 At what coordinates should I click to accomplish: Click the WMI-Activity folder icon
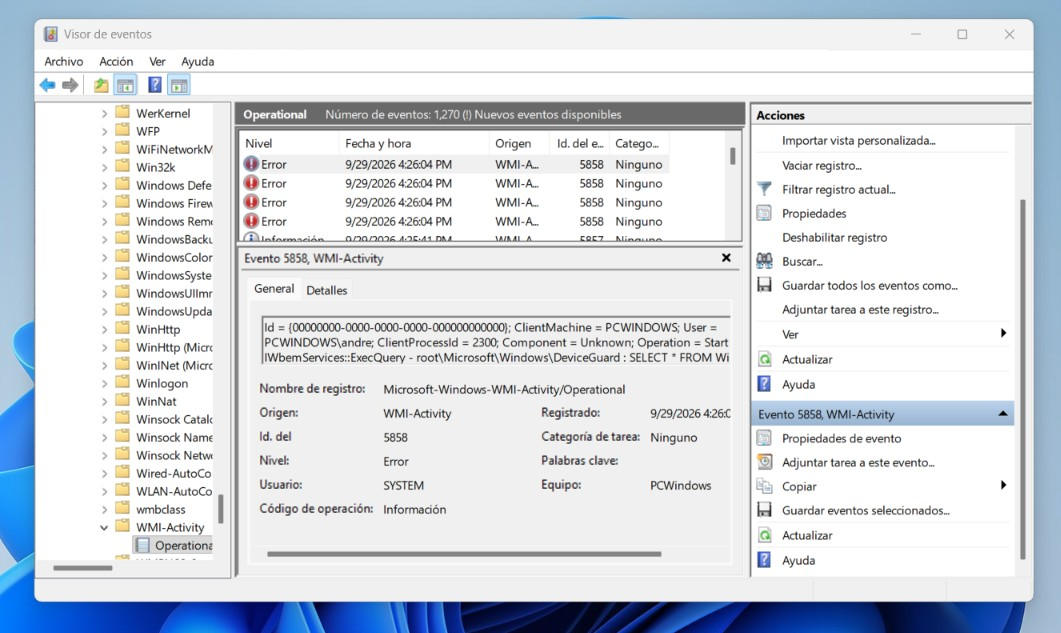(122, 527)
